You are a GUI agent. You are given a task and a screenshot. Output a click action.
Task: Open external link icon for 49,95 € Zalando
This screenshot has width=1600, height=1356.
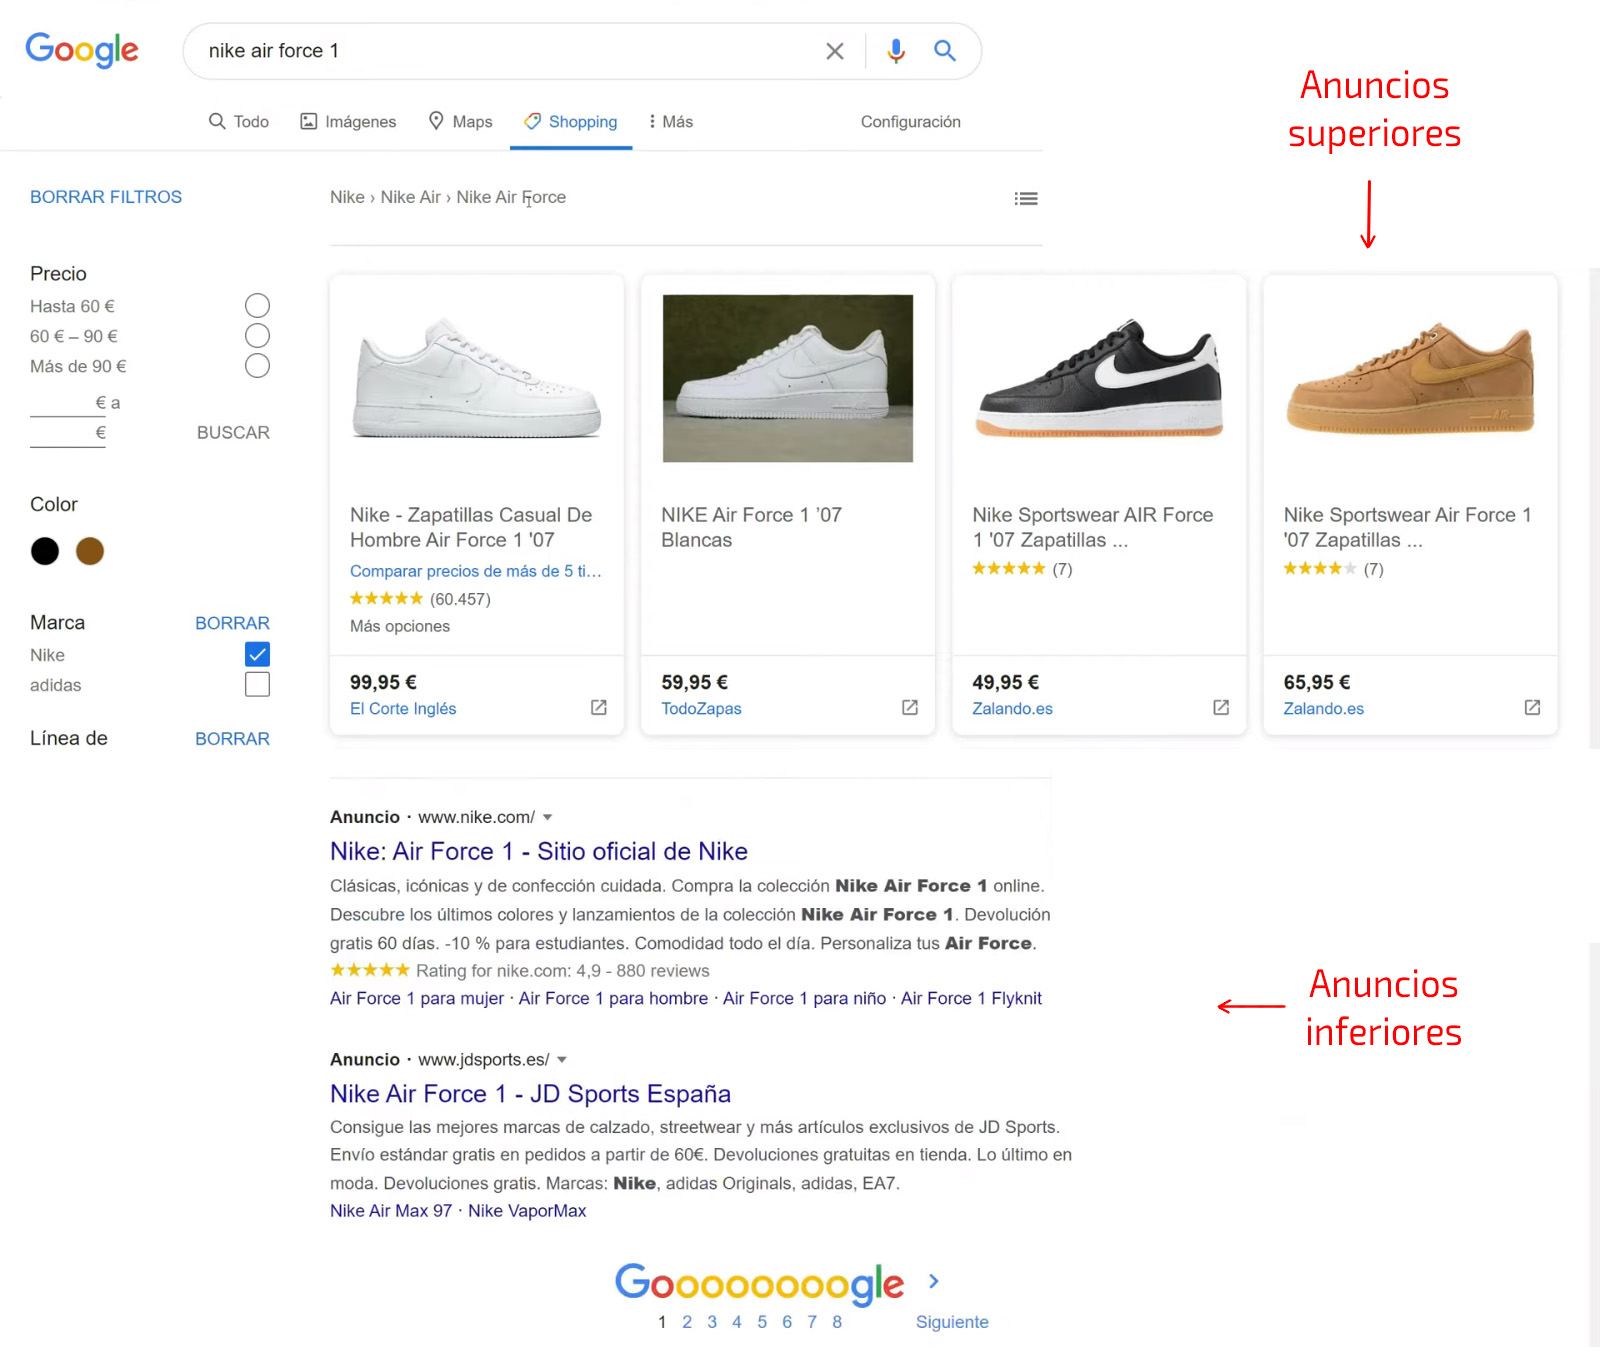click(1221, 707)
